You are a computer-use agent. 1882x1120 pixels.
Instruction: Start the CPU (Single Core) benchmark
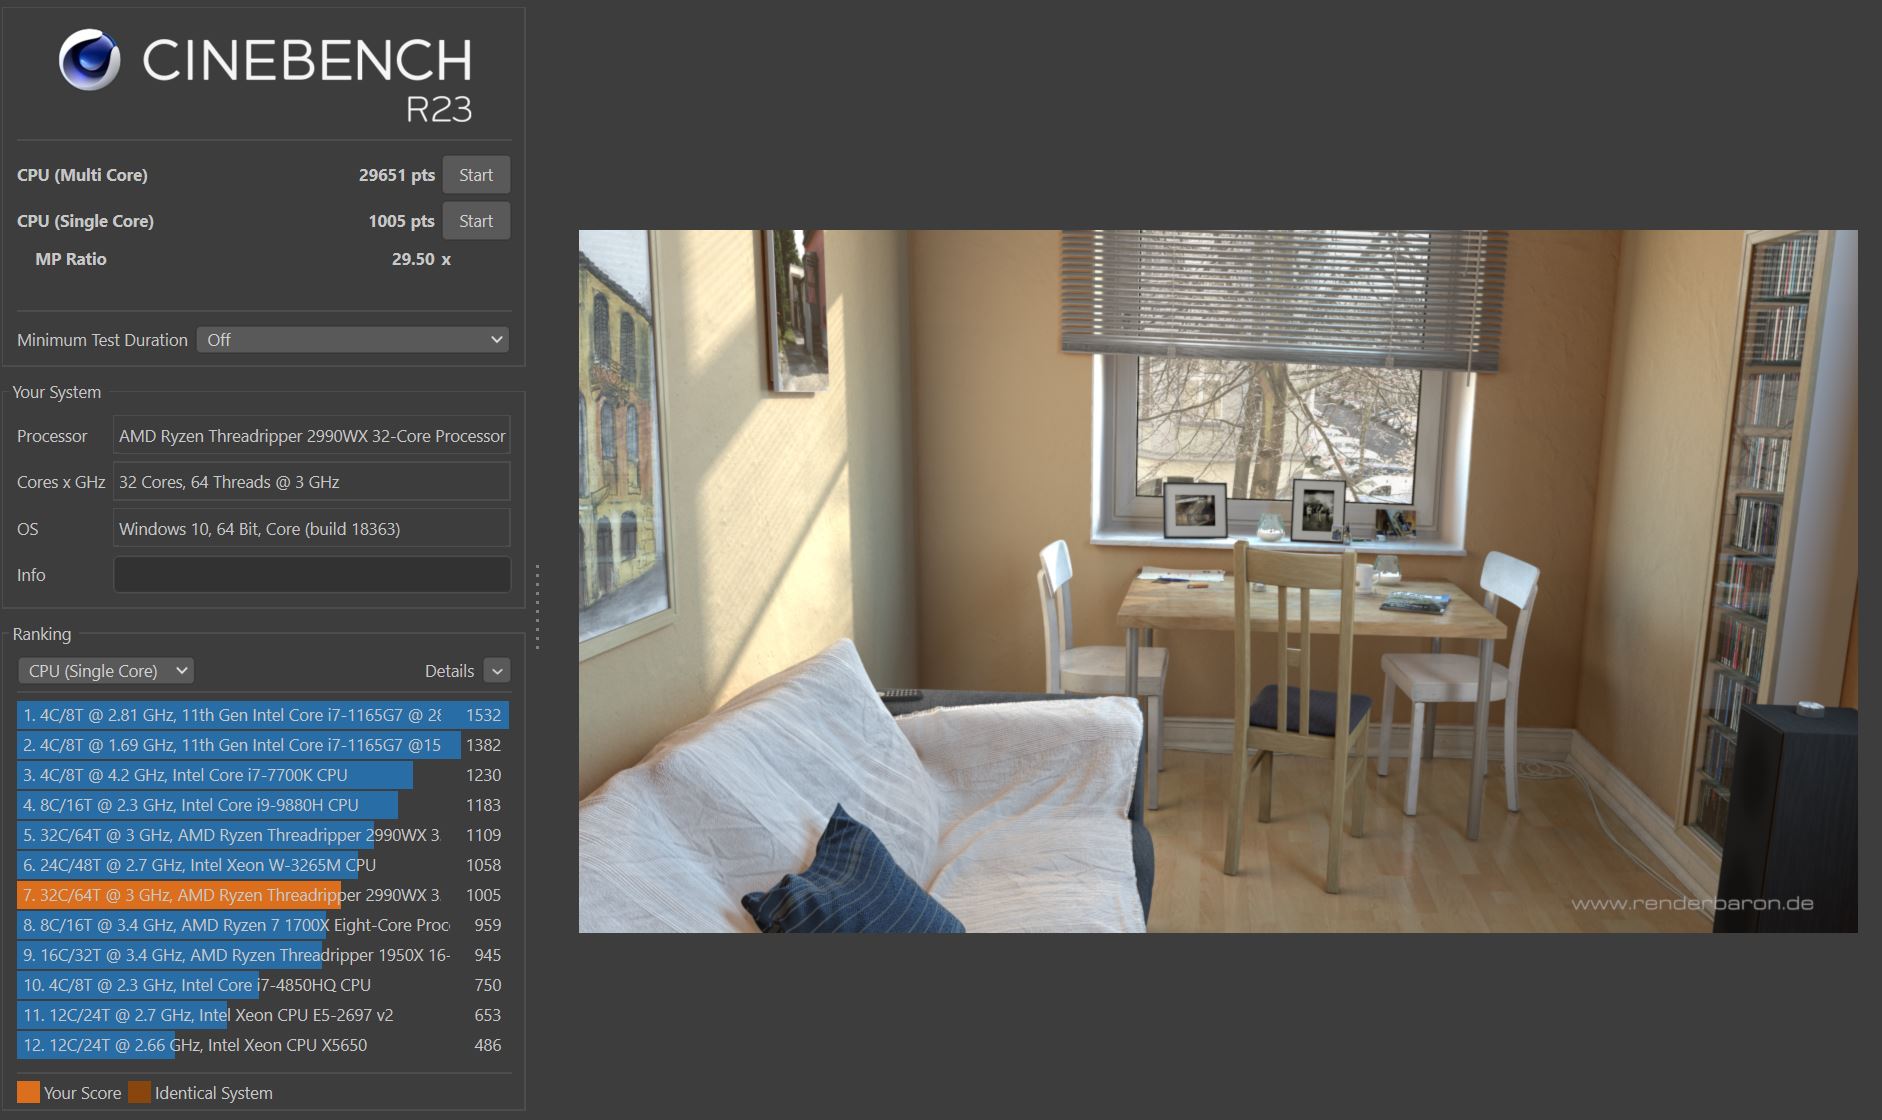point(476,220)
